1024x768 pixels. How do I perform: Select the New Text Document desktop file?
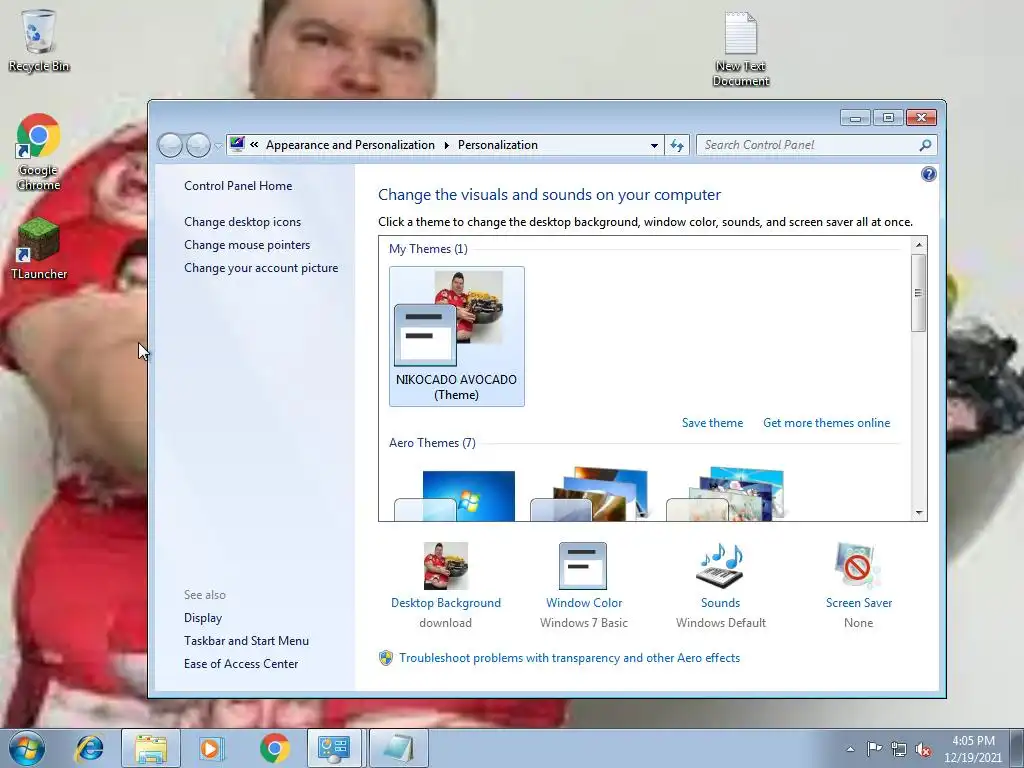point(741,49)
